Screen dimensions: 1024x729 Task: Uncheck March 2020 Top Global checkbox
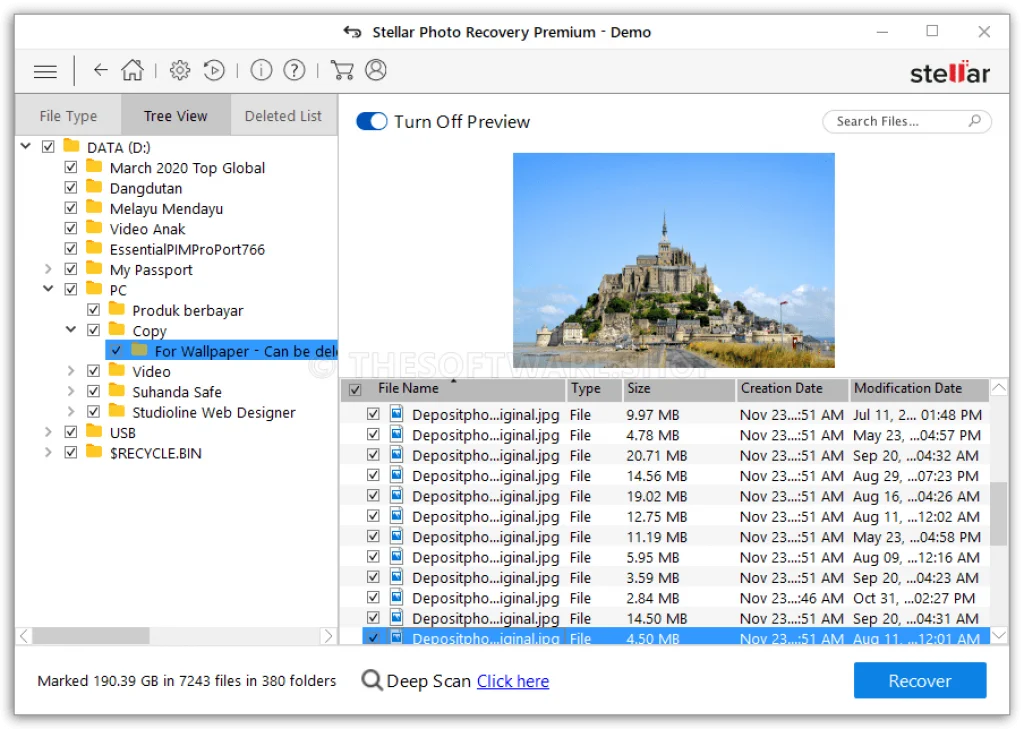coord(71,167)
